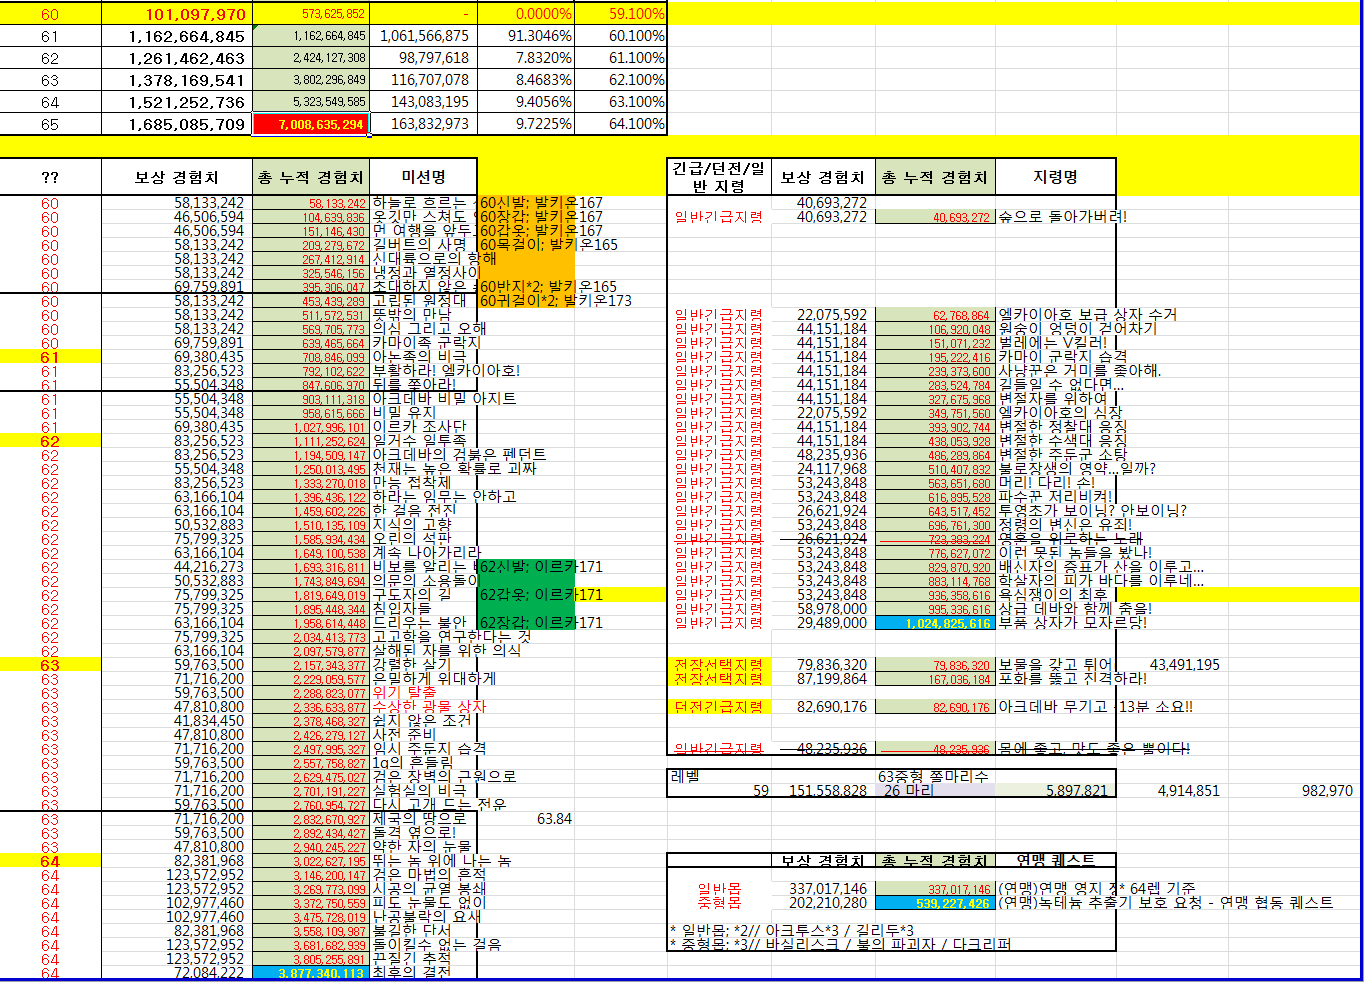
Task: Select the yellow 던전긴급지령 cell
Action: pos(718,707)
